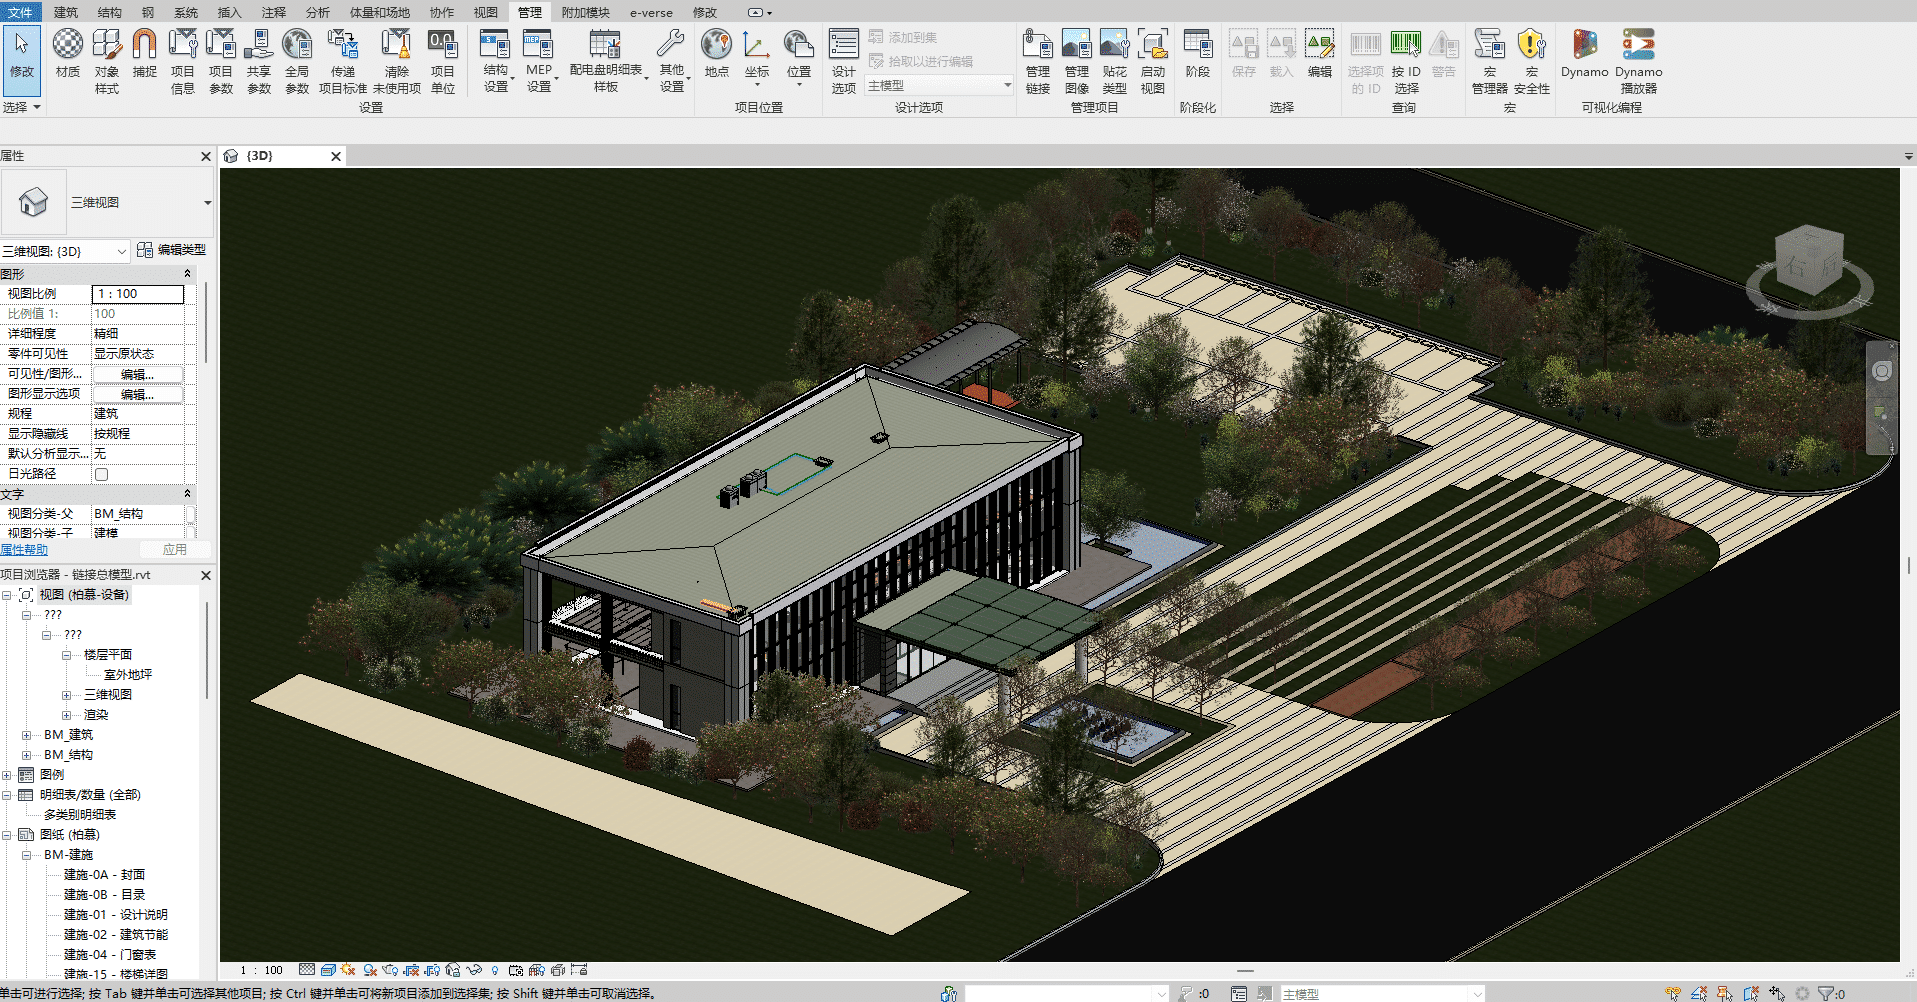Toggle detail level icon in view control bar

pyautogui.click(x=307, y=970)
